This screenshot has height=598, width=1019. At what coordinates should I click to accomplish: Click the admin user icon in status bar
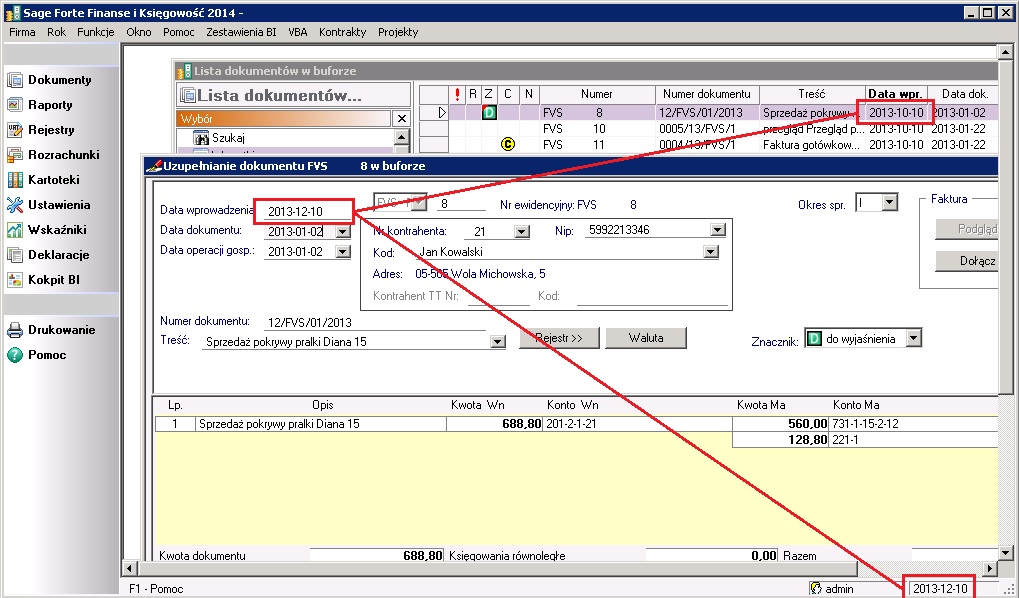click(x=816, y=588)
